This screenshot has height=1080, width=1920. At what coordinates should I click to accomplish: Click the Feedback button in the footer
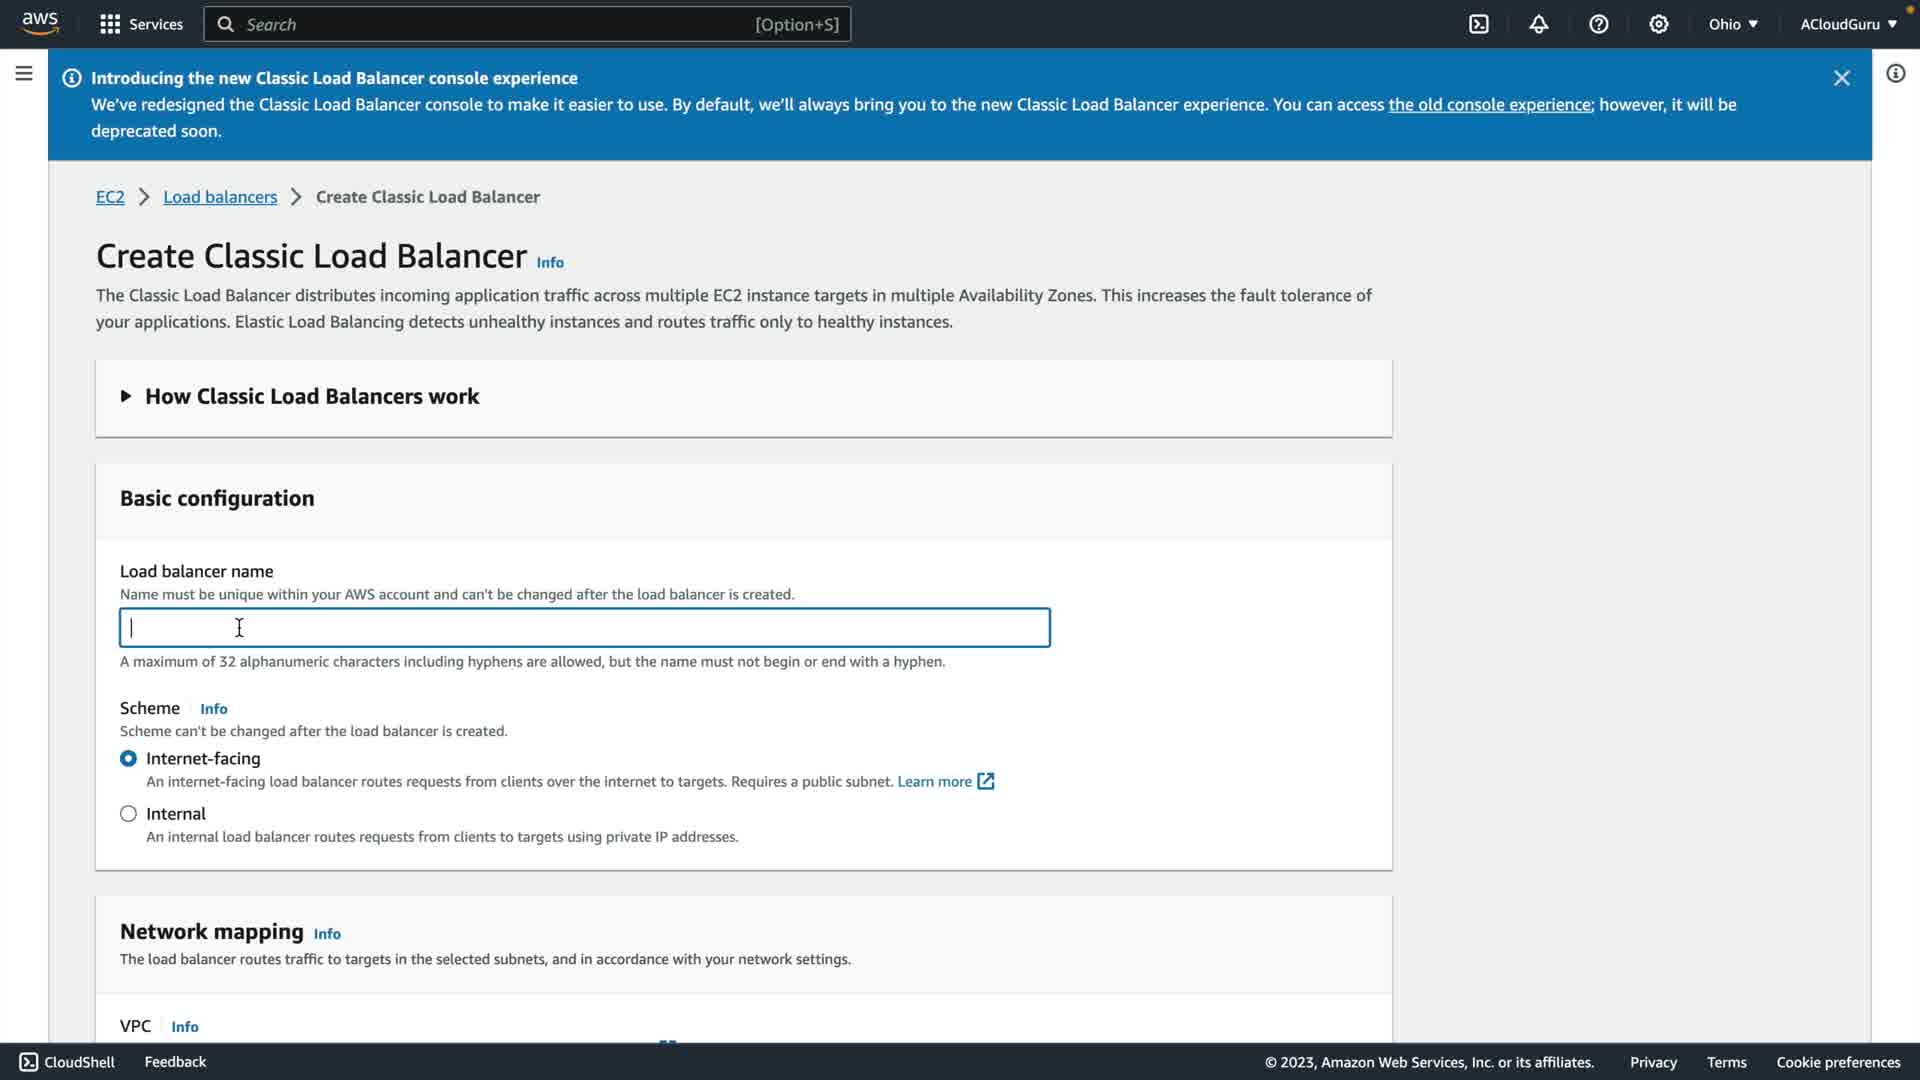click(175, 1062)
